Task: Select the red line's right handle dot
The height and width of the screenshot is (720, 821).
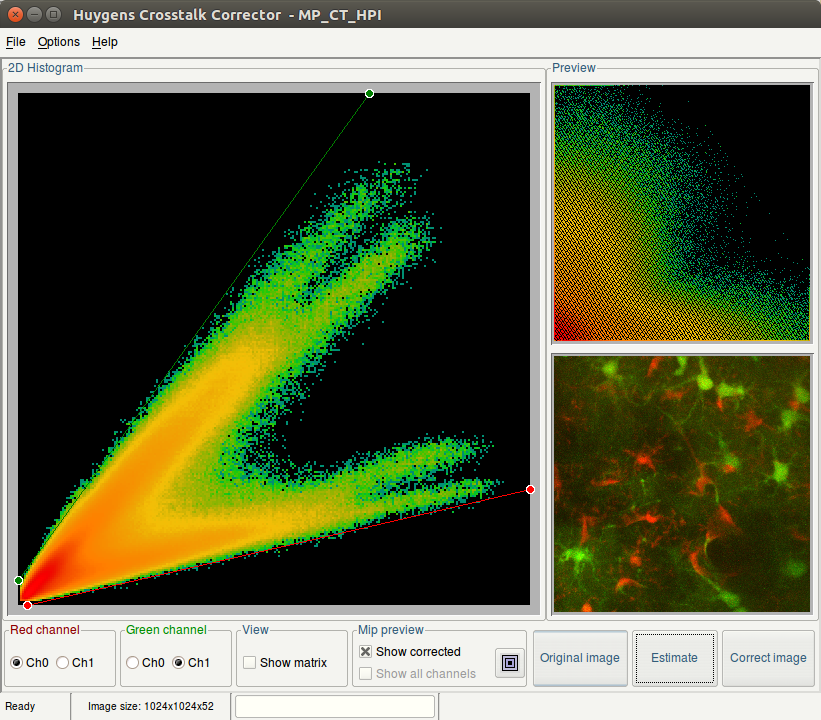Action: point(530,489)
